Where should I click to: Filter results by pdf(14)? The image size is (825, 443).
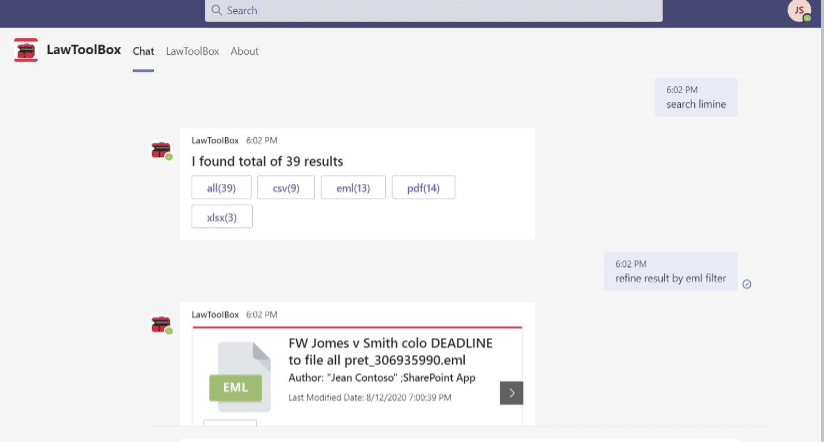423,188
